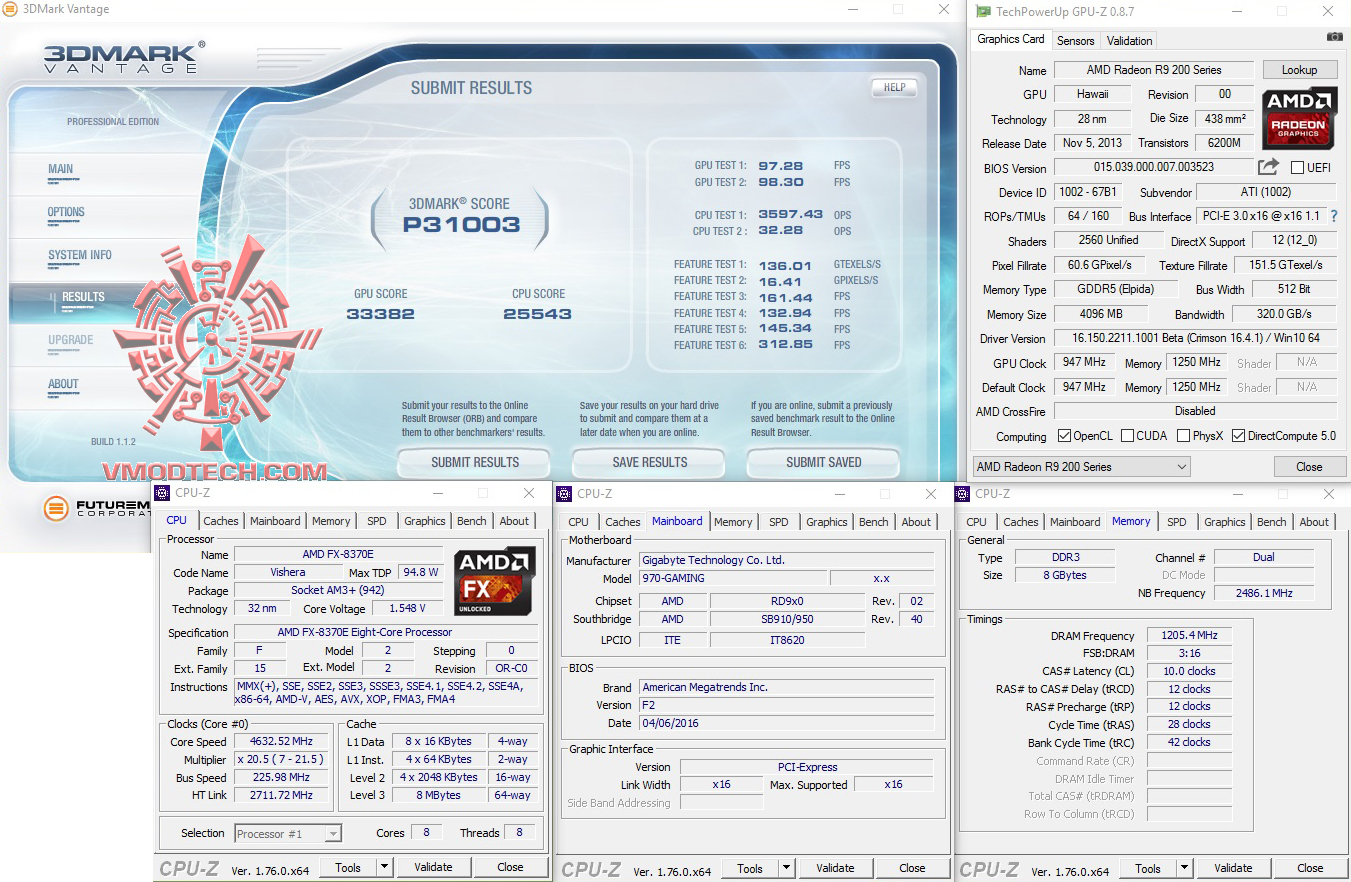Click the BIOS export arrow icon in GPU-Z
Screen dimensions: 1351x882
coord(1268,167)
